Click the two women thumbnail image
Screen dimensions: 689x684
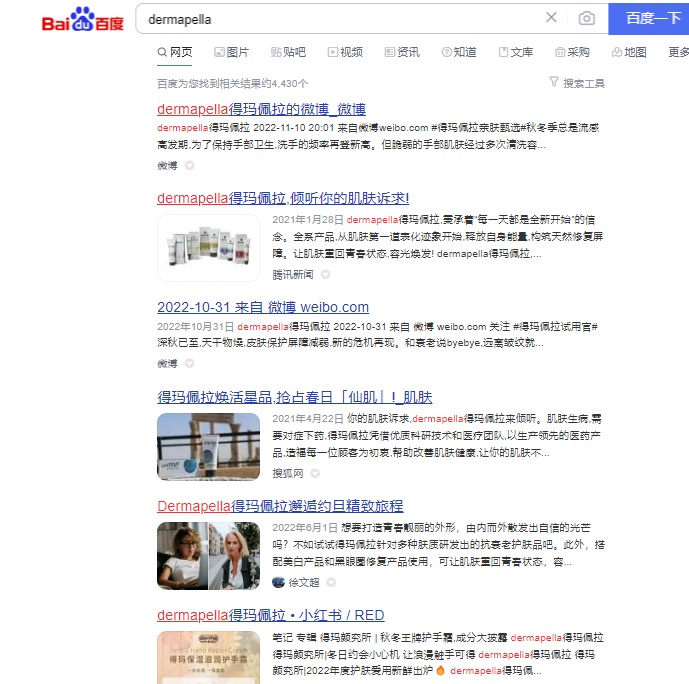point(208,555)
